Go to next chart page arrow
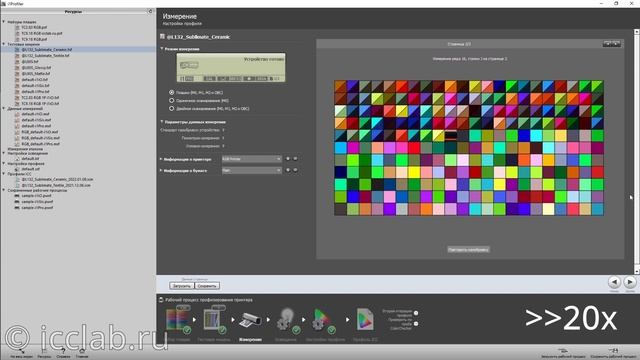This screenshot has height=360, width=640. coord(616,44)
